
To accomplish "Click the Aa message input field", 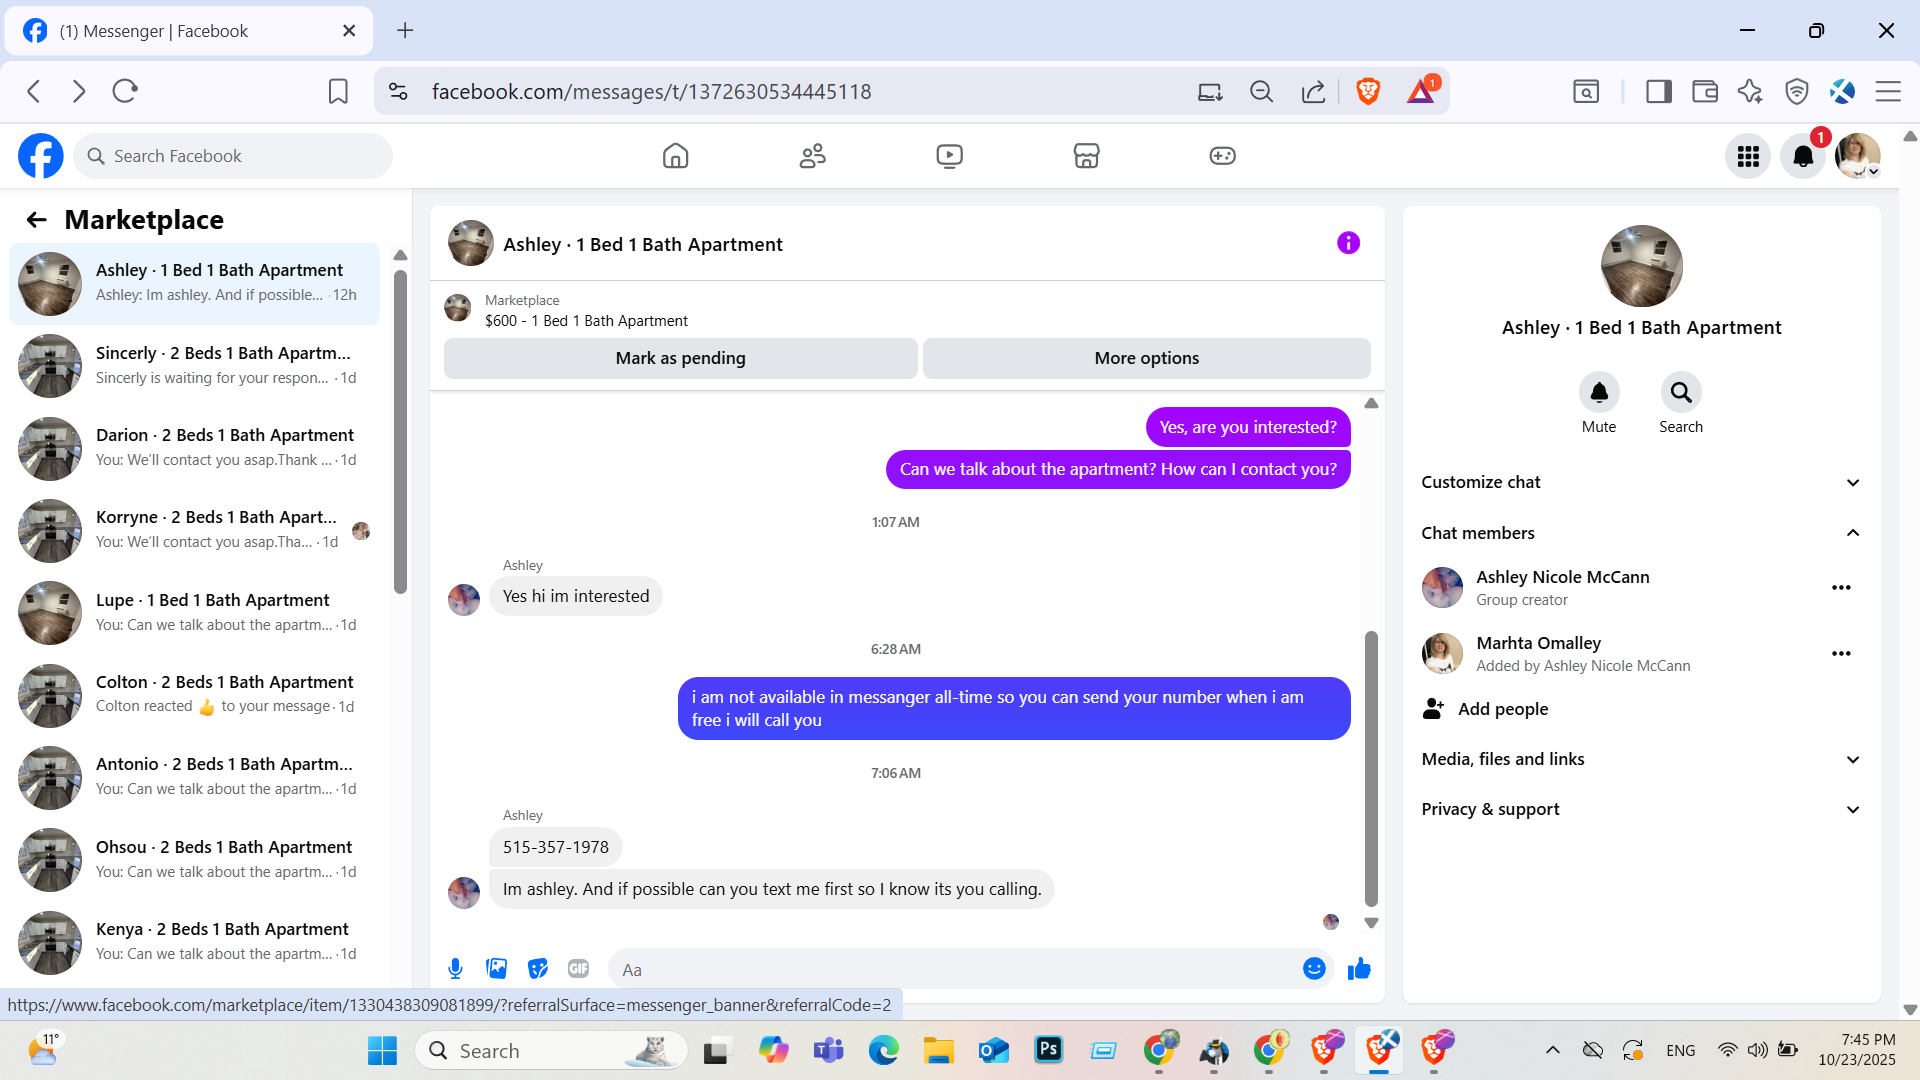I will 950,969.
